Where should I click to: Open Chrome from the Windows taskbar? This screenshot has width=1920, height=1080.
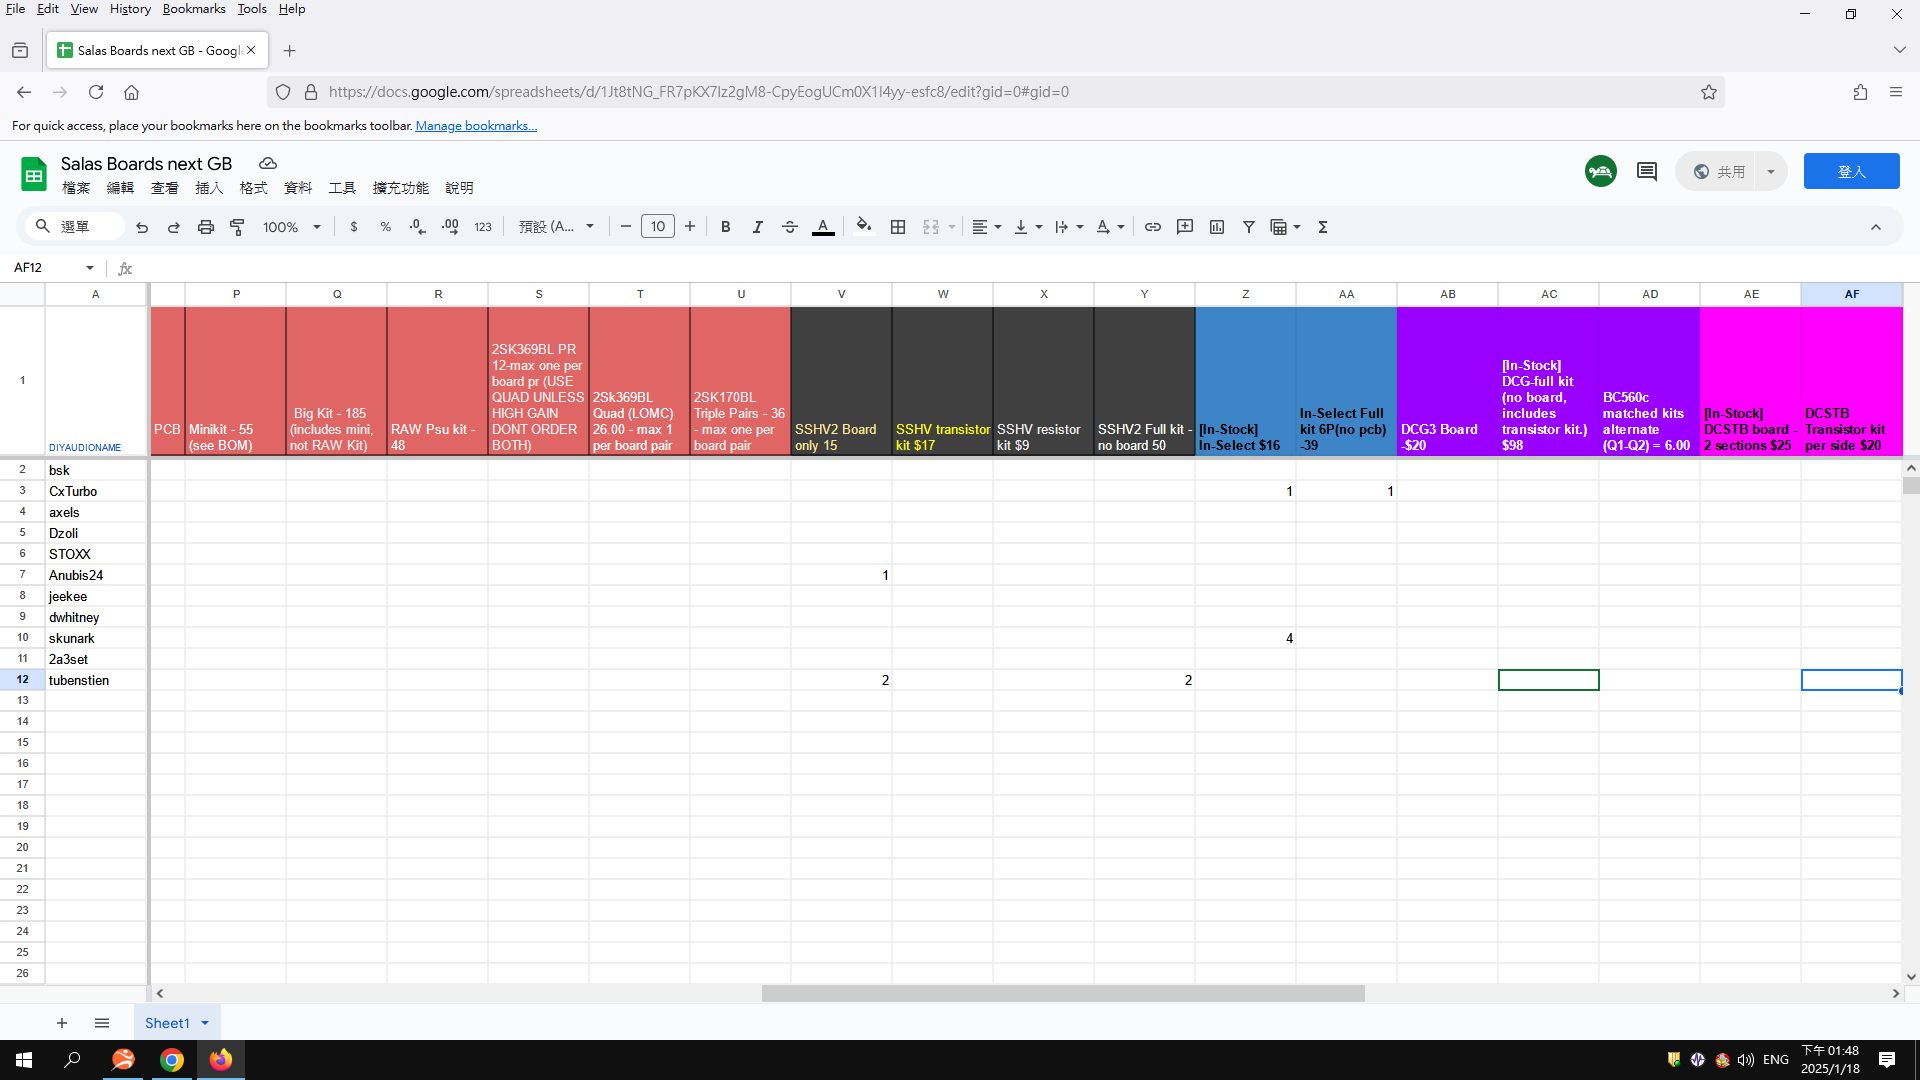pyautogui.click(x=172, y=1060)
